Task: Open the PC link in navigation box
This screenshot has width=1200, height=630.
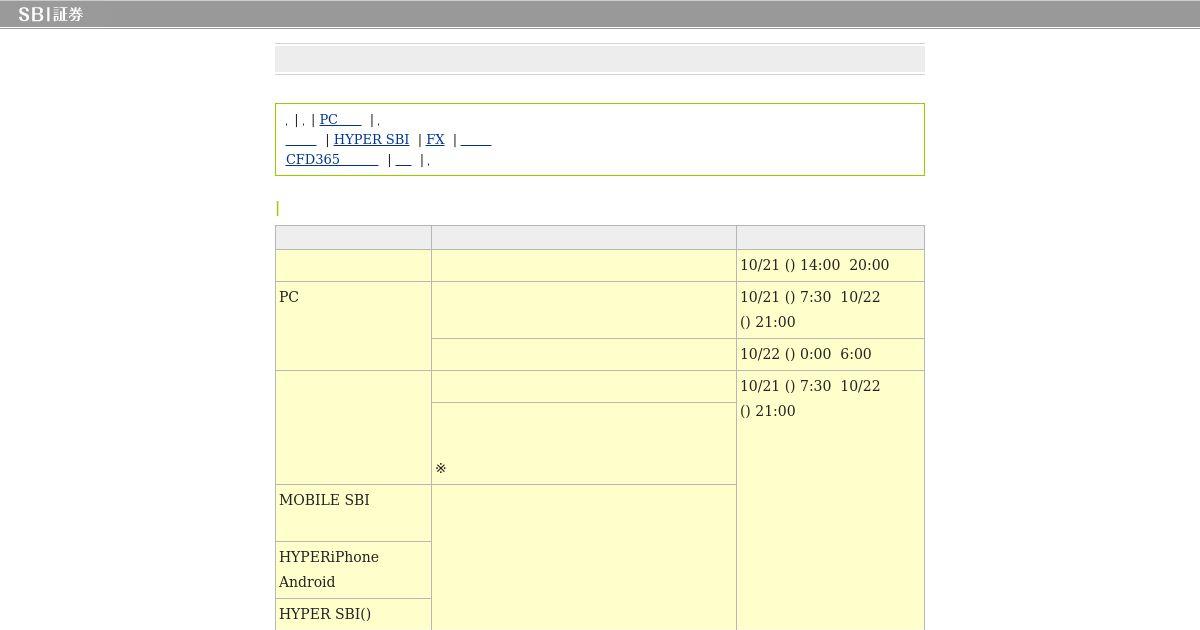Action: 340,119
